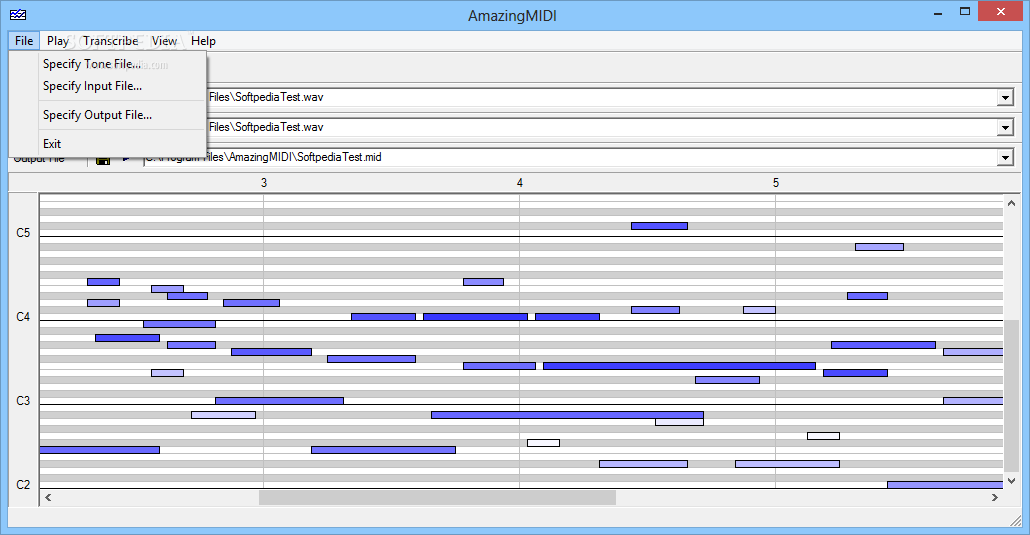The height and width of the screenshot is (535, 1030).
Task: Click the C3 pitch label
Action: click(x=23, y=401)
